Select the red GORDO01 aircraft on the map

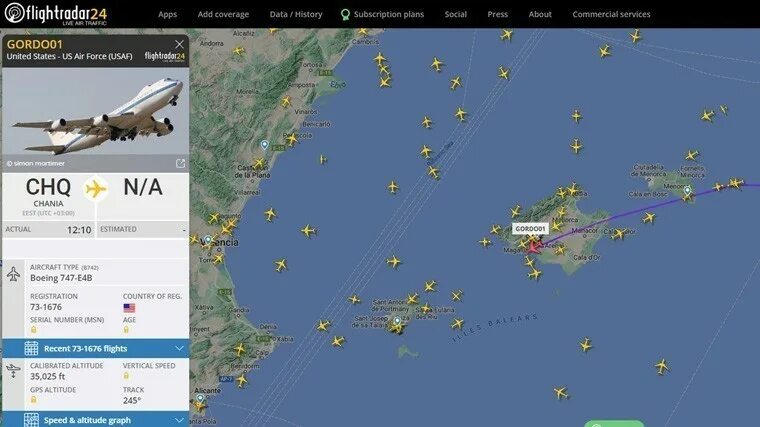533,247
